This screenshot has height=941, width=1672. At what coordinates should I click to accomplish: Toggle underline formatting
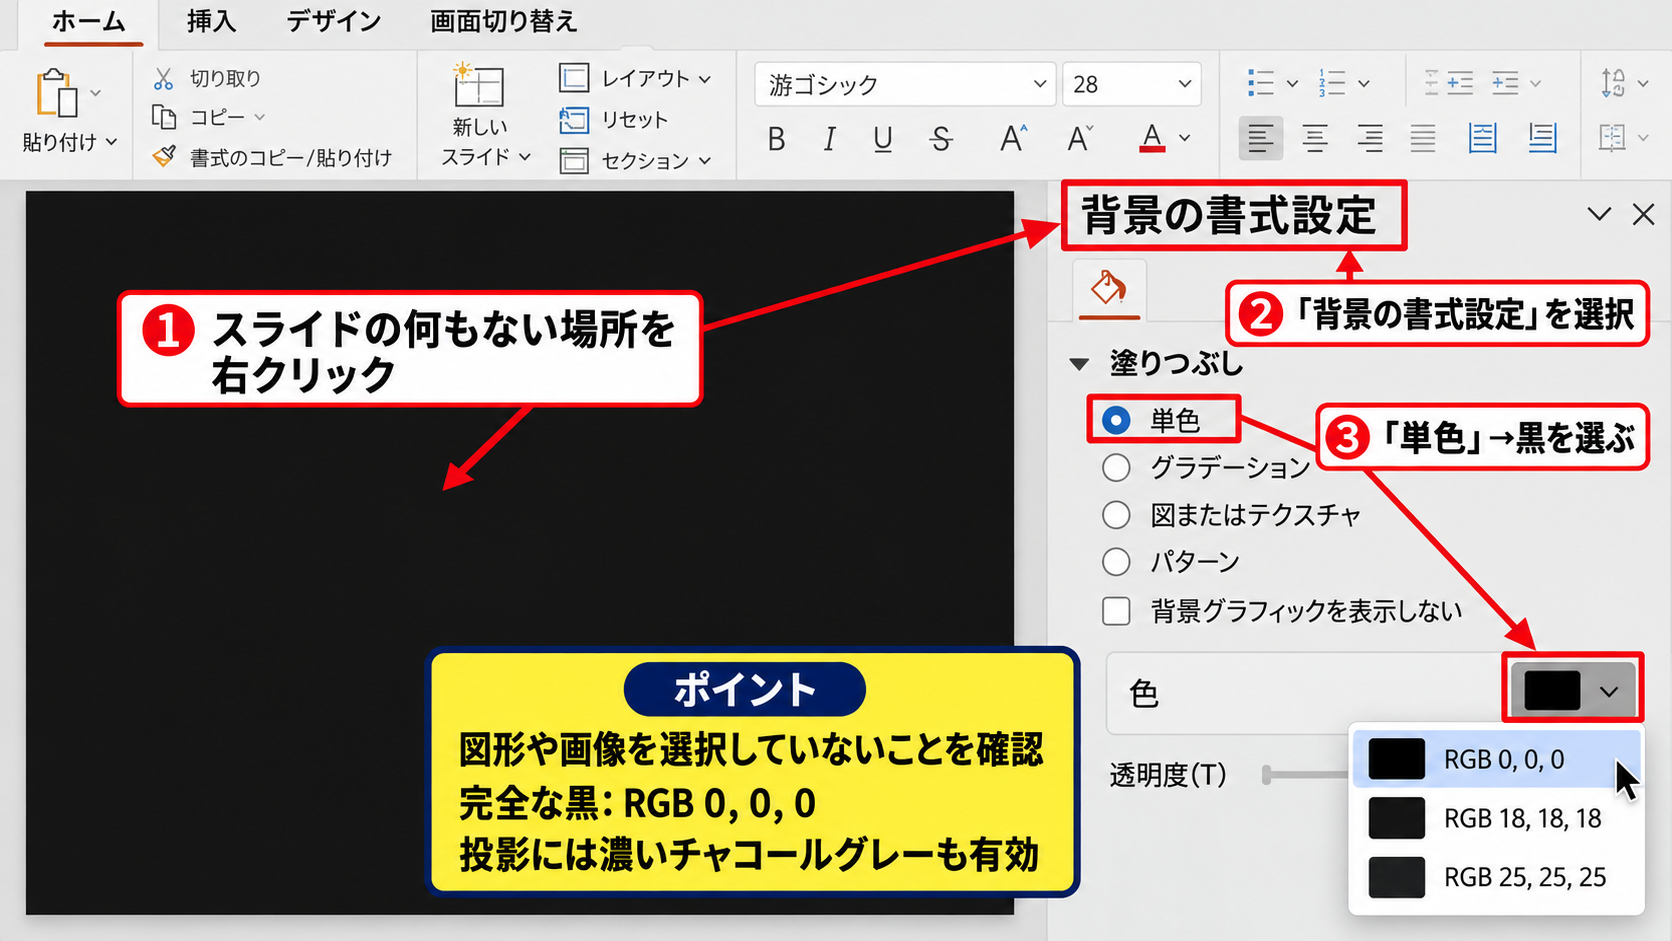pyautogui.click(x=882, y=139)
